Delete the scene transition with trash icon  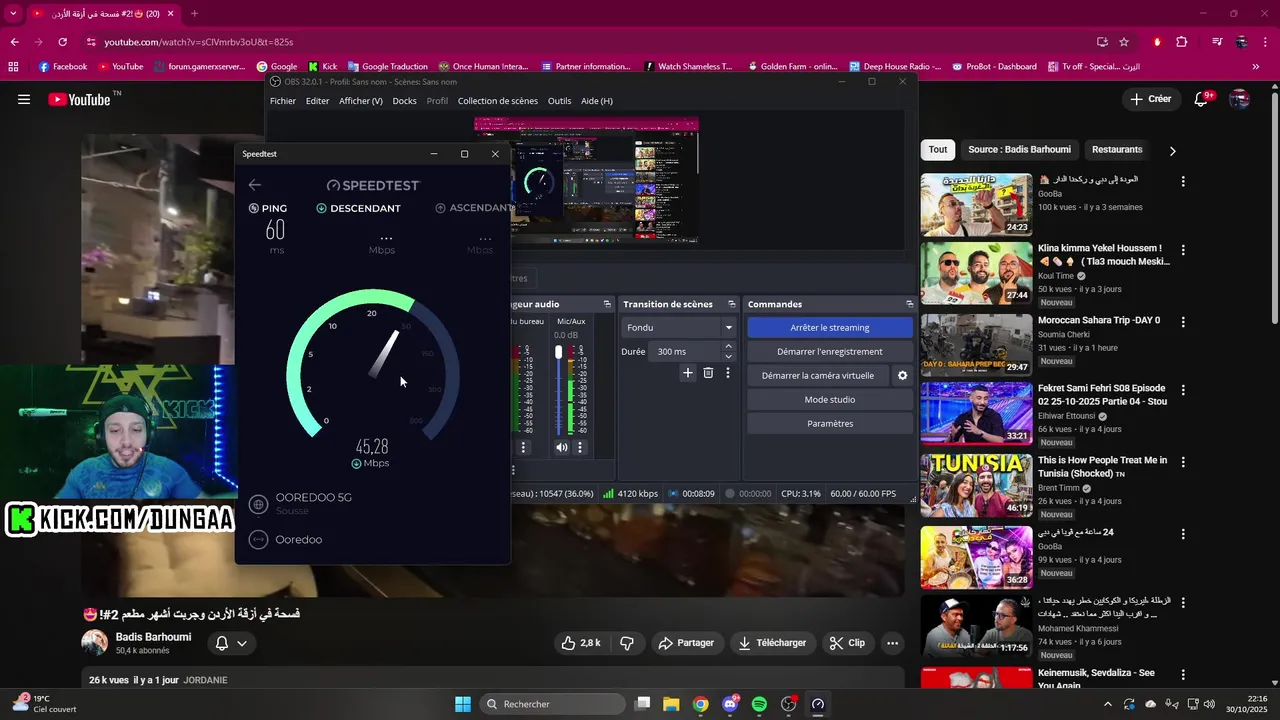pos(708,373)
